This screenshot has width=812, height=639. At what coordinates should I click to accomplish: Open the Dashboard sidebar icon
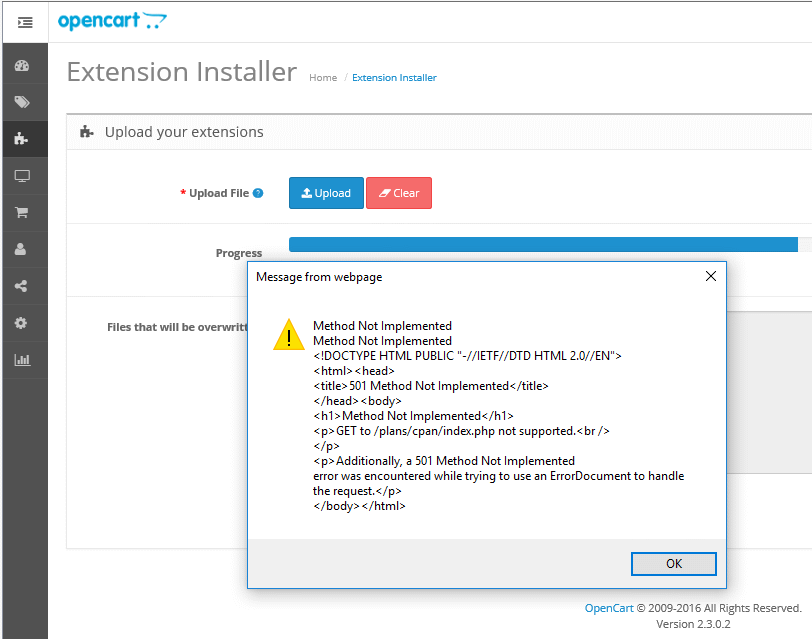22,66
